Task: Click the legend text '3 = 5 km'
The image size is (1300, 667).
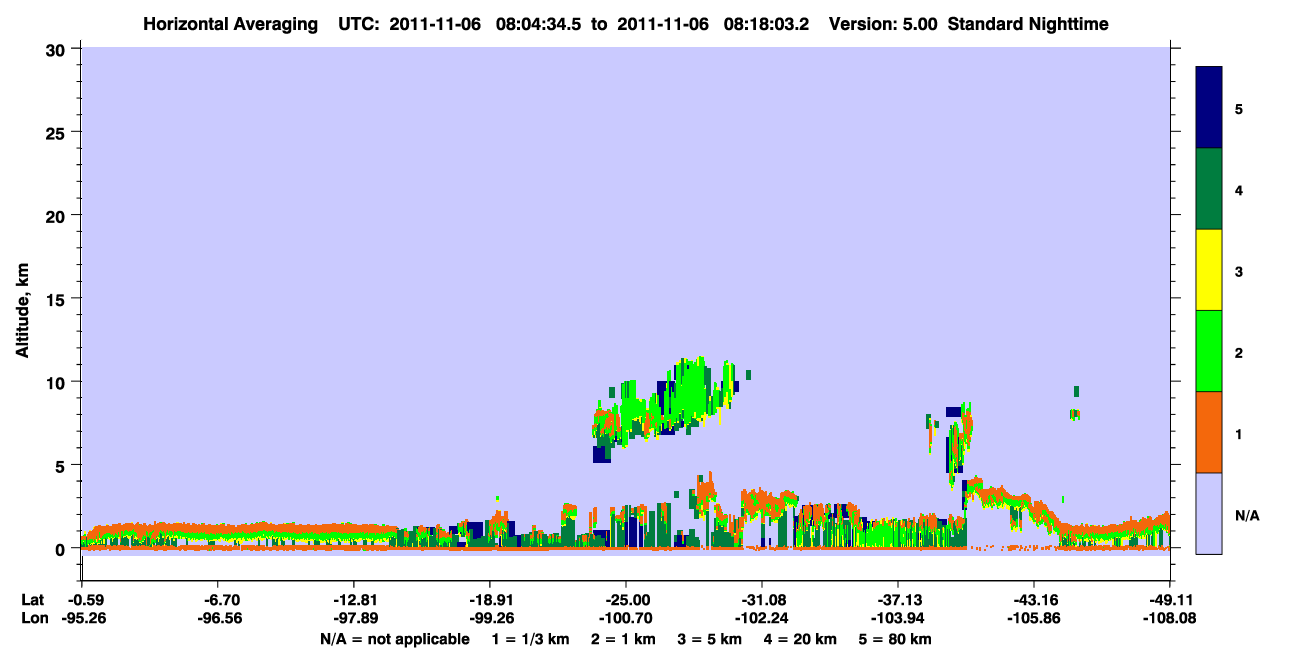Action: pyautogui.click(x=711, y=639)
